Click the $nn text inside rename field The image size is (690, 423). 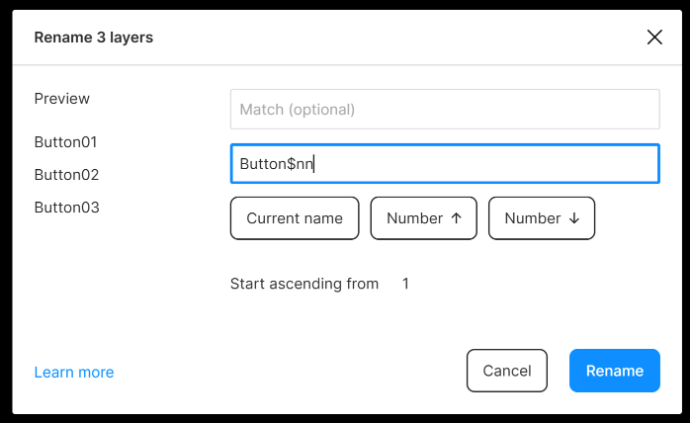tap(300, 164)
